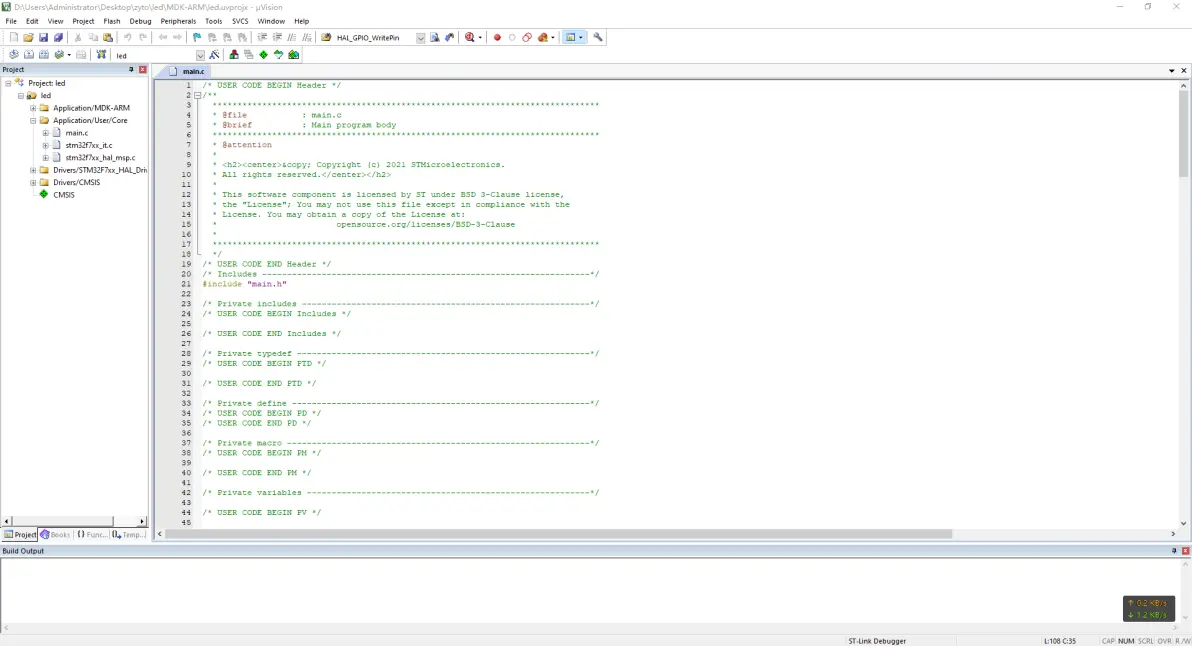Collapse the Application/User/Core folder
This screenshot has height=646, width=1192.
pyautogui.click(x=33, y=120)
